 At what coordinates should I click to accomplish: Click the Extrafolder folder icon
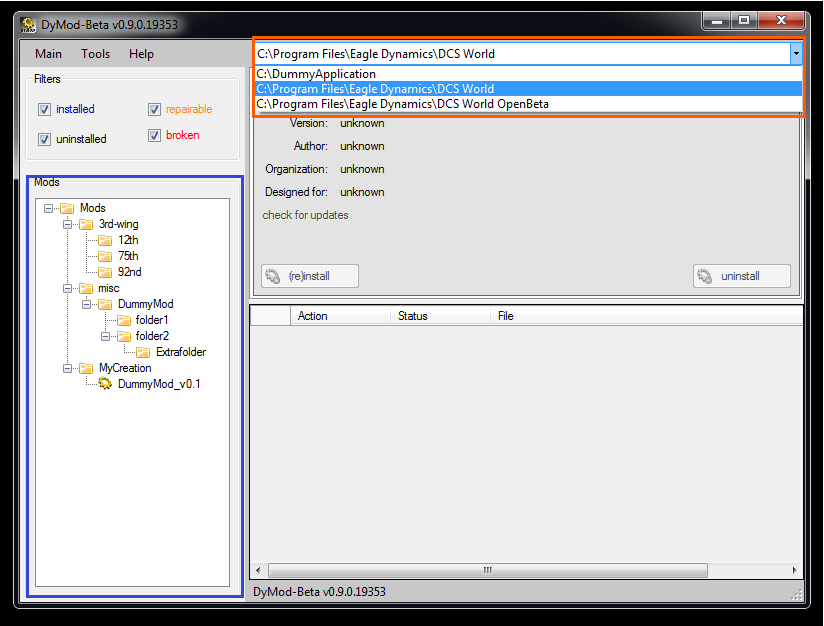143,352
